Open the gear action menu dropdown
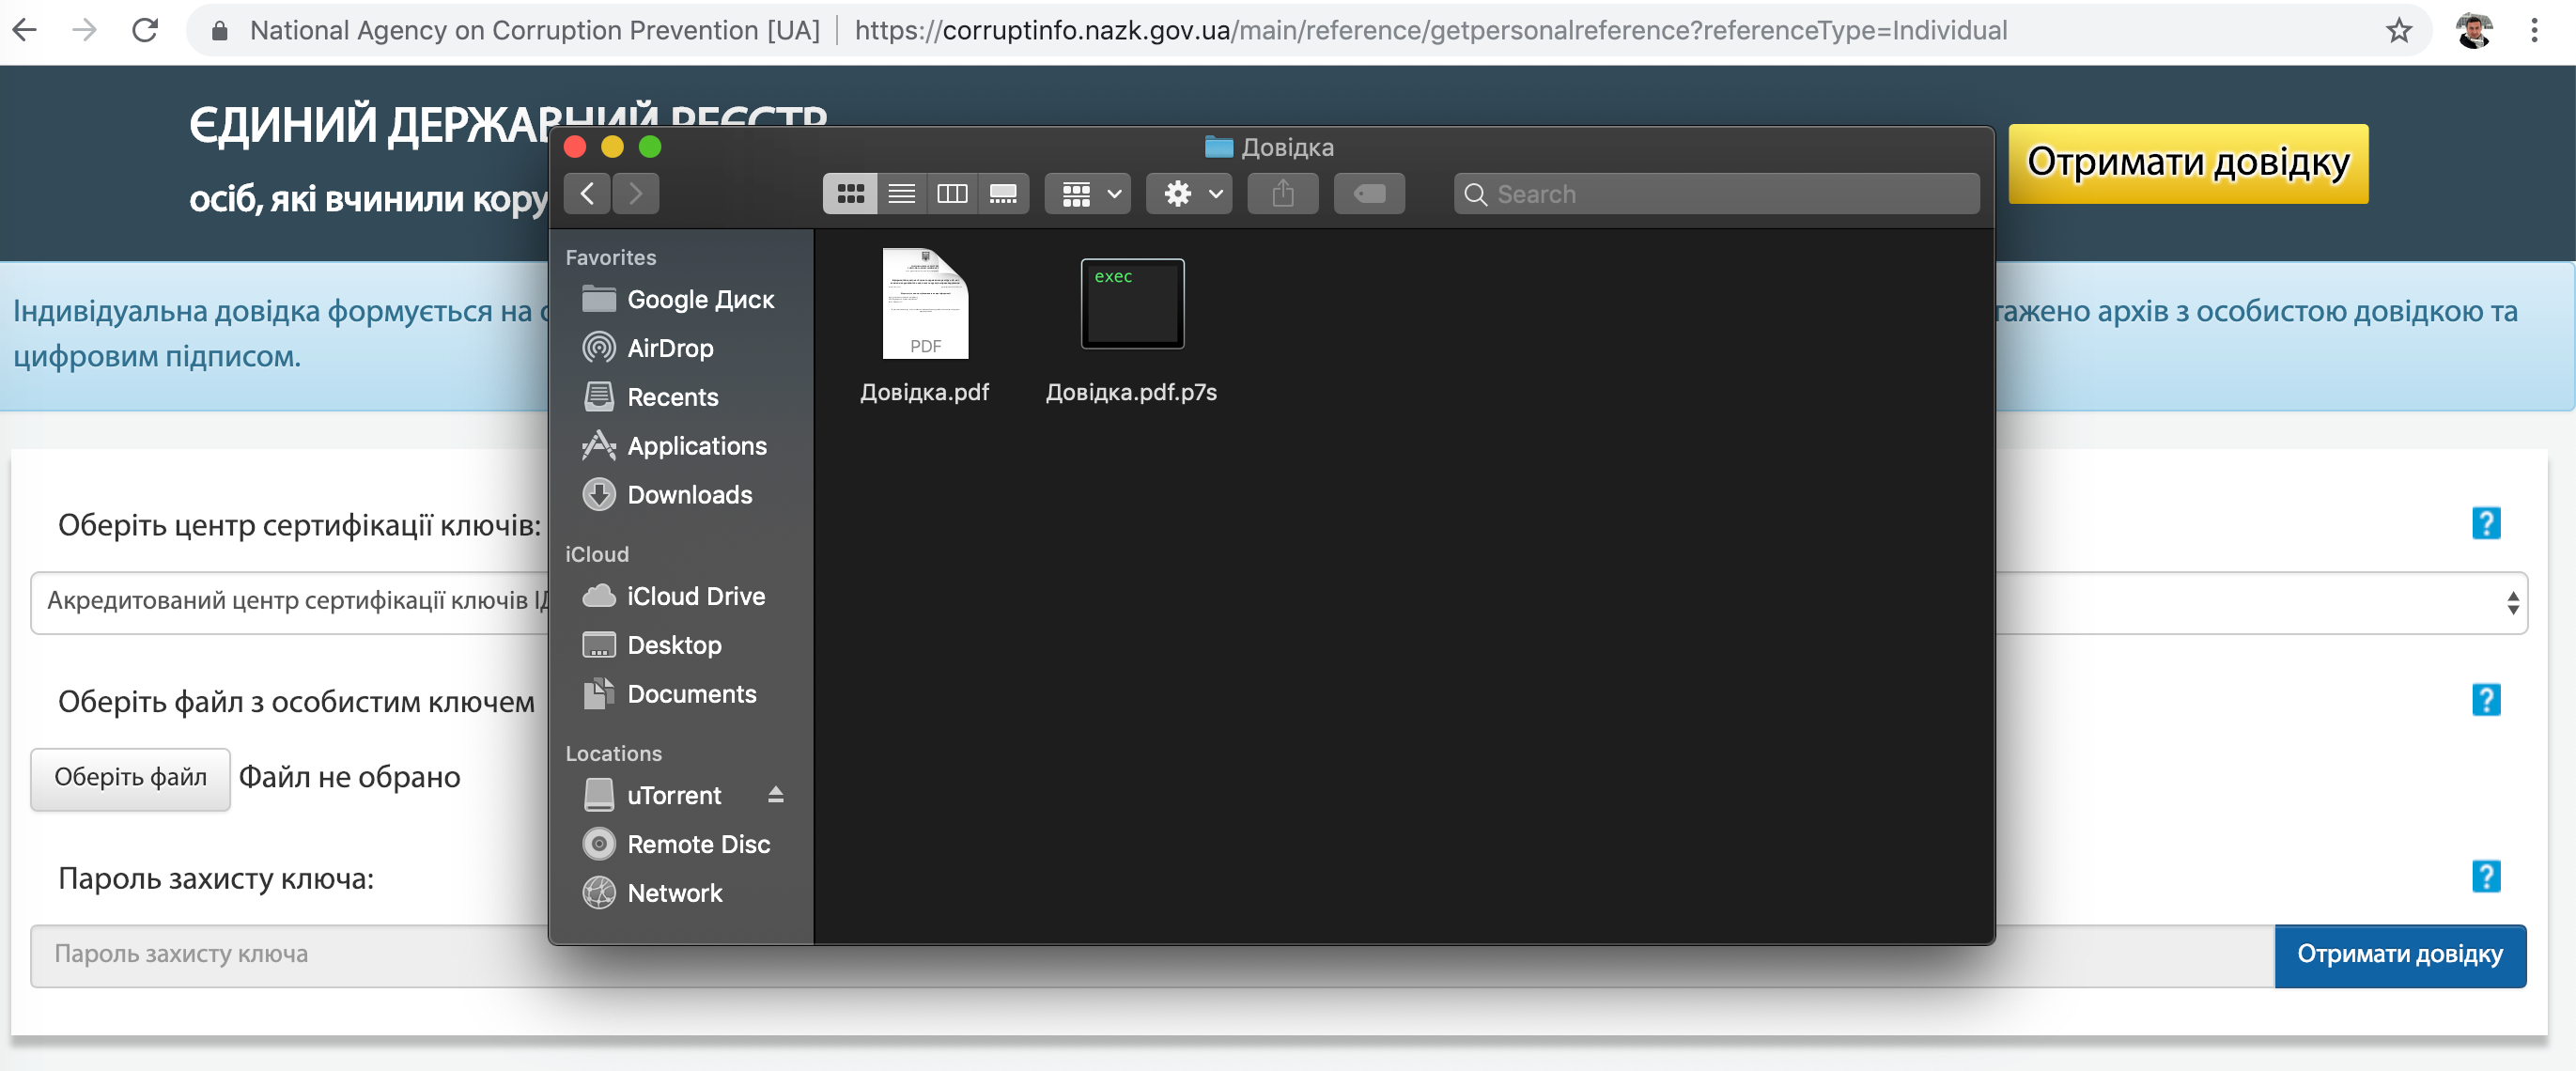Screen dimensions: 2576x1071 (1189, 194)
